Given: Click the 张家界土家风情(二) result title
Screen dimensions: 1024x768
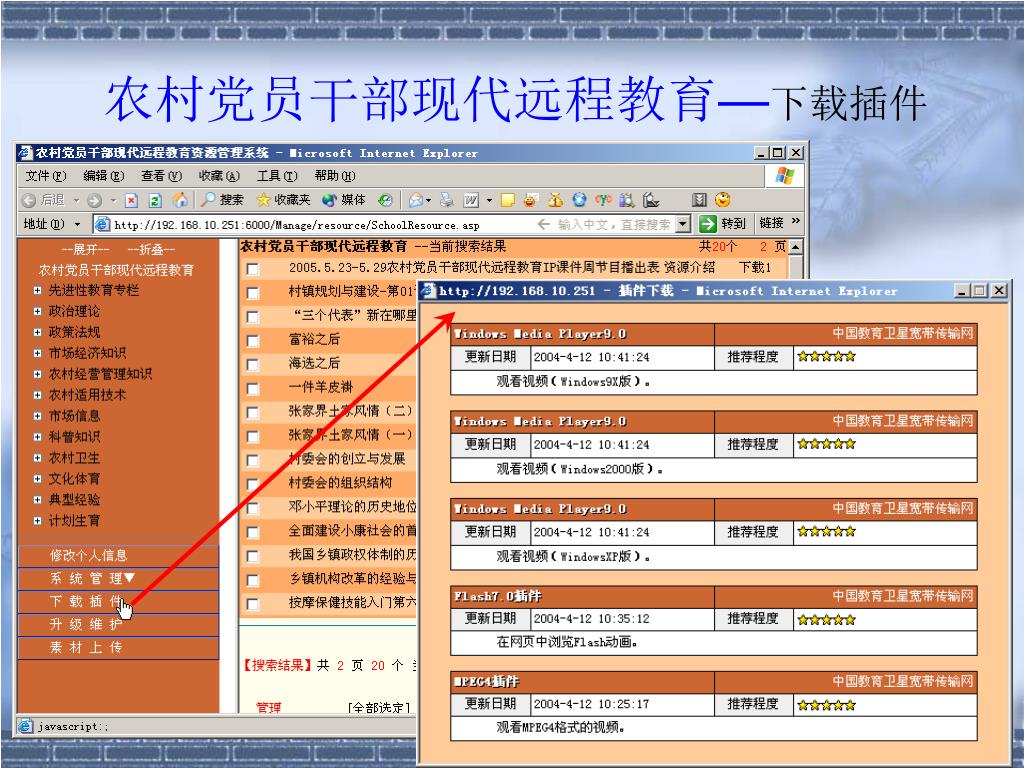Looking at the screenshot, I should pos(350,411).
